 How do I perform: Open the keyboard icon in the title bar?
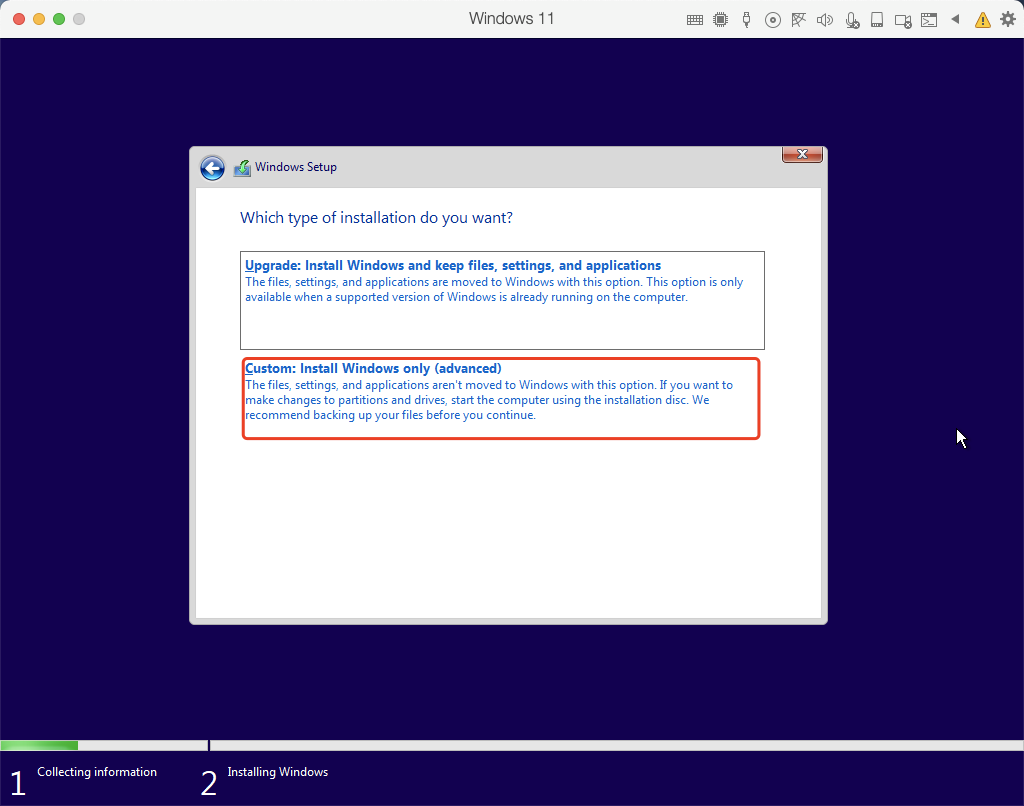click(x=695, y=20)
